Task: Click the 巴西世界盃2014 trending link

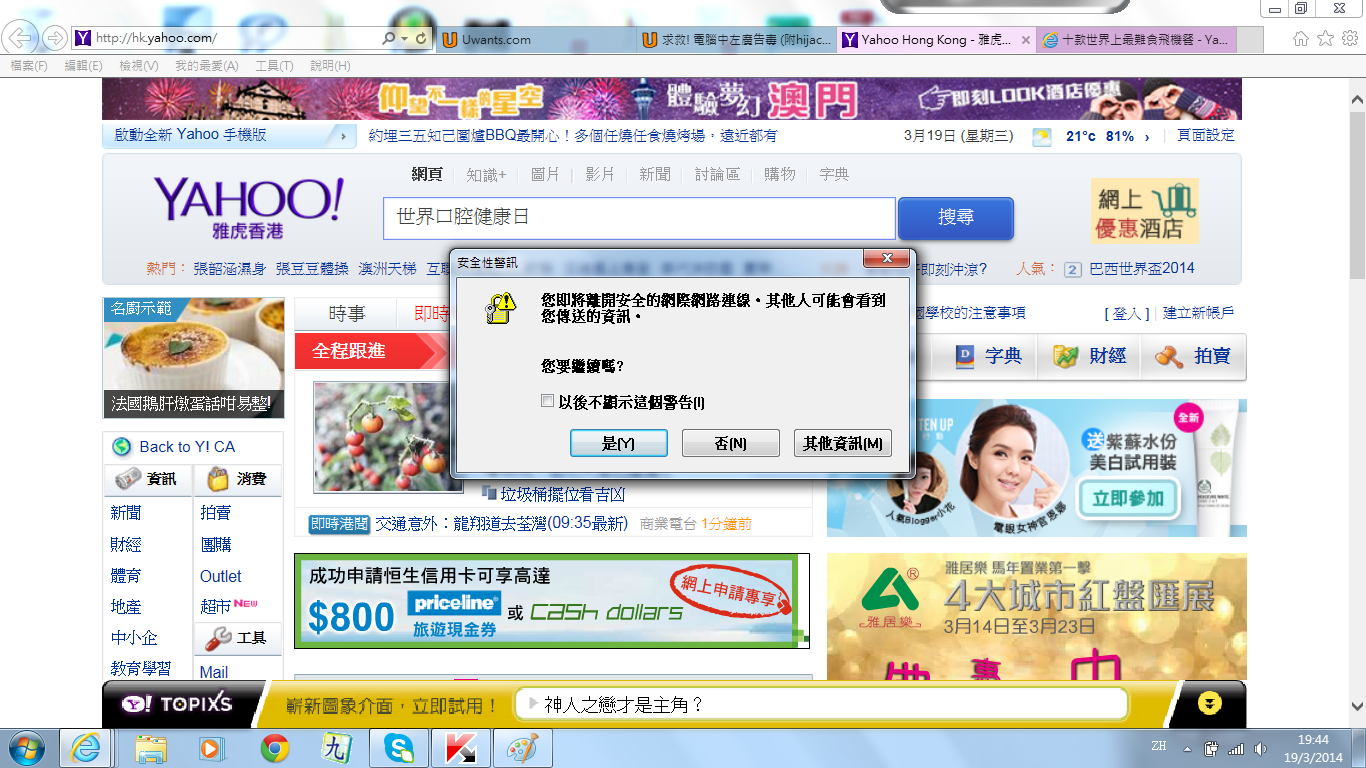Action: tap(1141, 268)
